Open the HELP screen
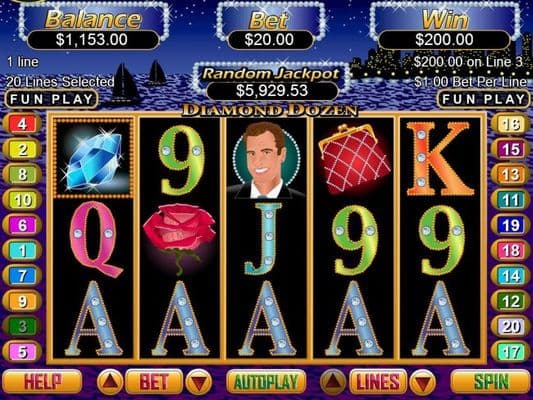 click(42, 382)
